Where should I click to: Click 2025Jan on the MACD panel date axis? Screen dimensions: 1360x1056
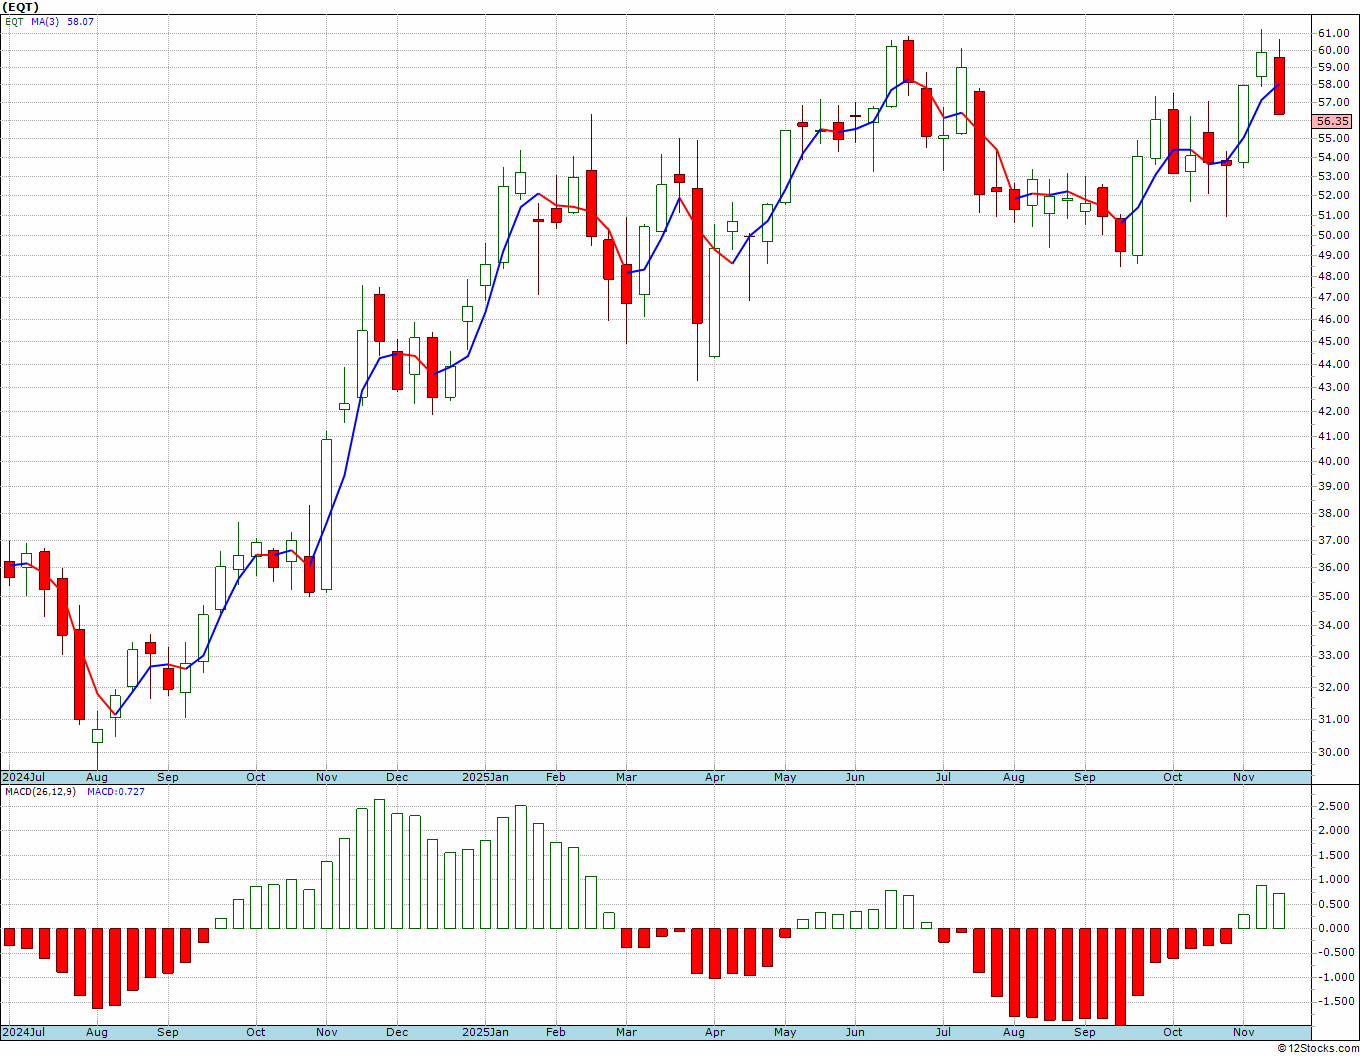click(485, 1032)
